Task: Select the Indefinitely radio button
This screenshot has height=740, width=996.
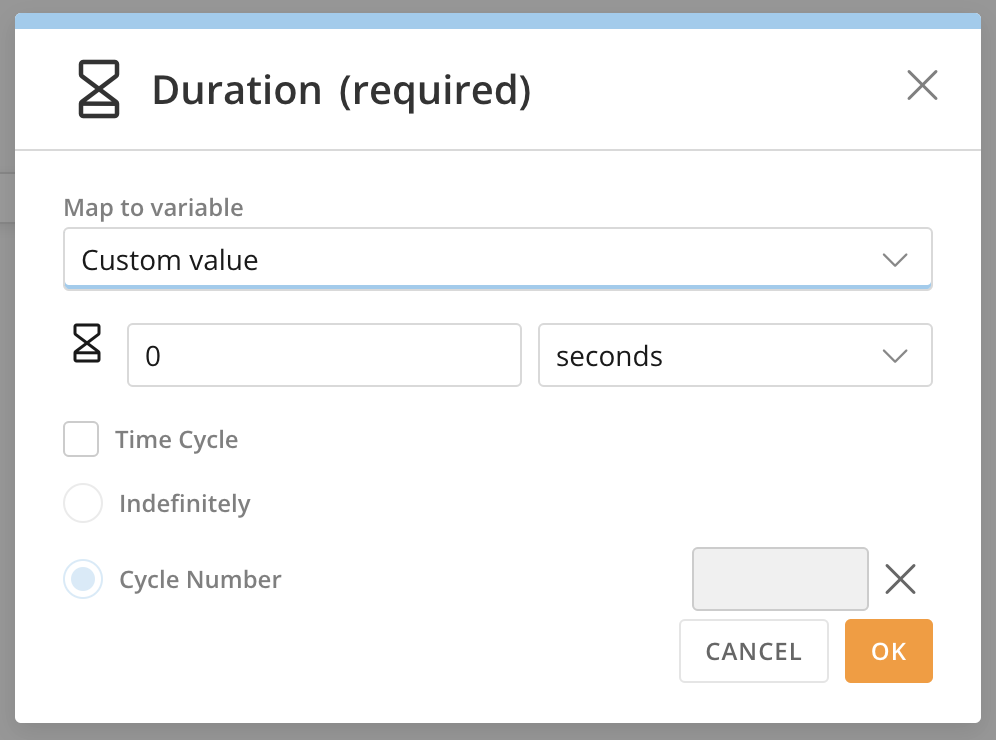Action: (83, 503)
